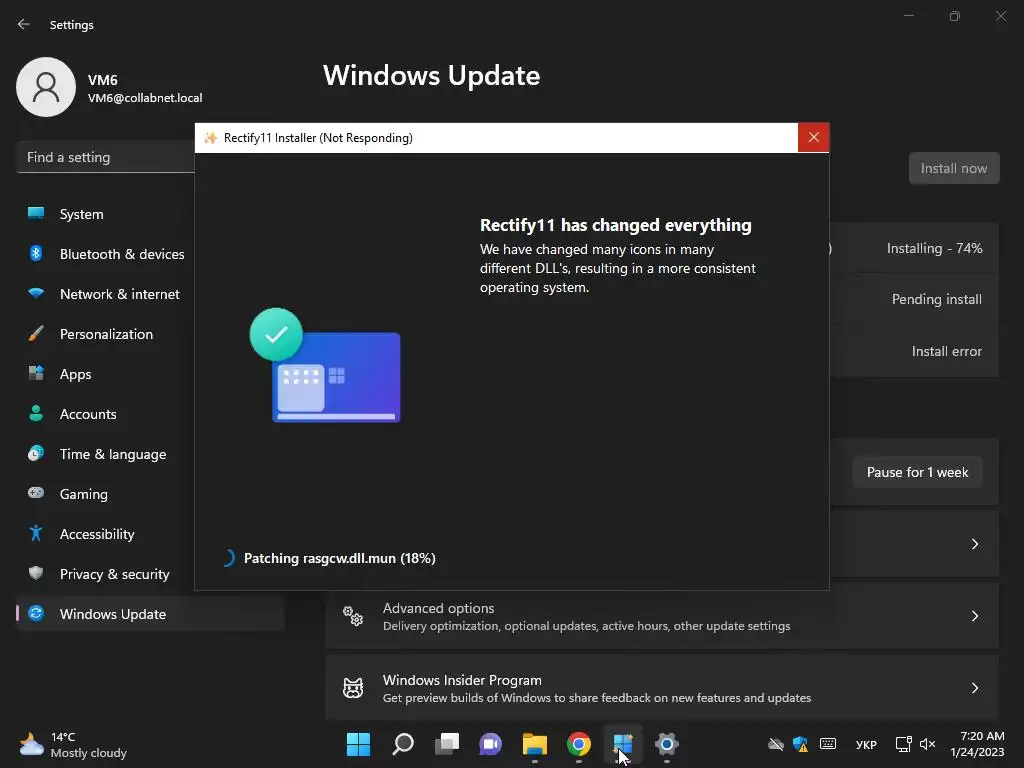Viewport: 1024px width, 768px height.
Task: Click the Rectify11 checkmark illustration
Action: pyautogui.click(x=325, y=365)
